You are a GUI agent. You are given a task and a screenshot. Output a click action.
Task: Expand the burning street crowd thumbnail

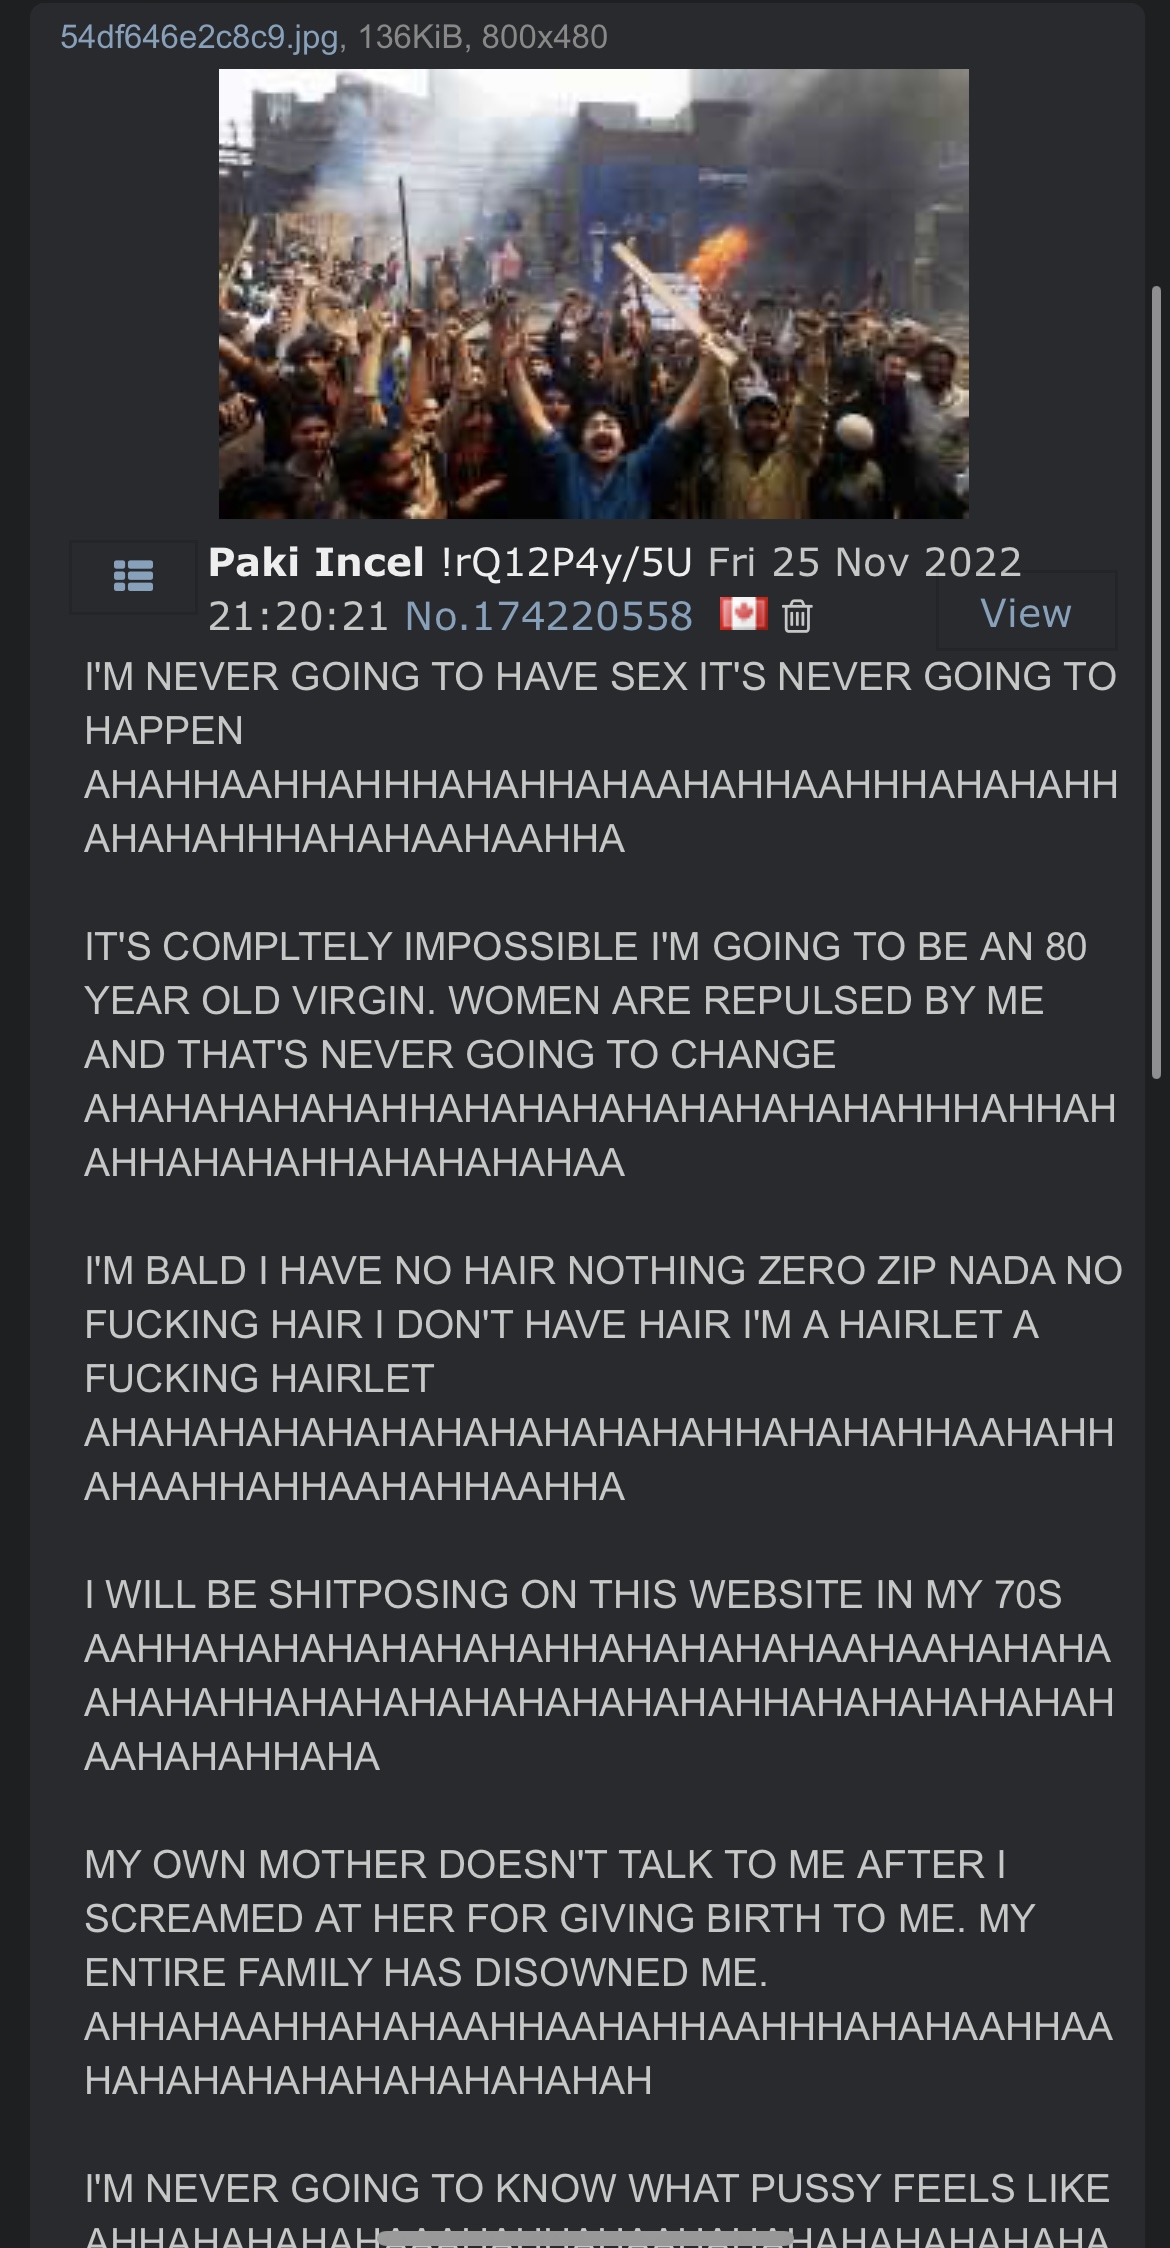pyautogui.click(x=593, y=293)
